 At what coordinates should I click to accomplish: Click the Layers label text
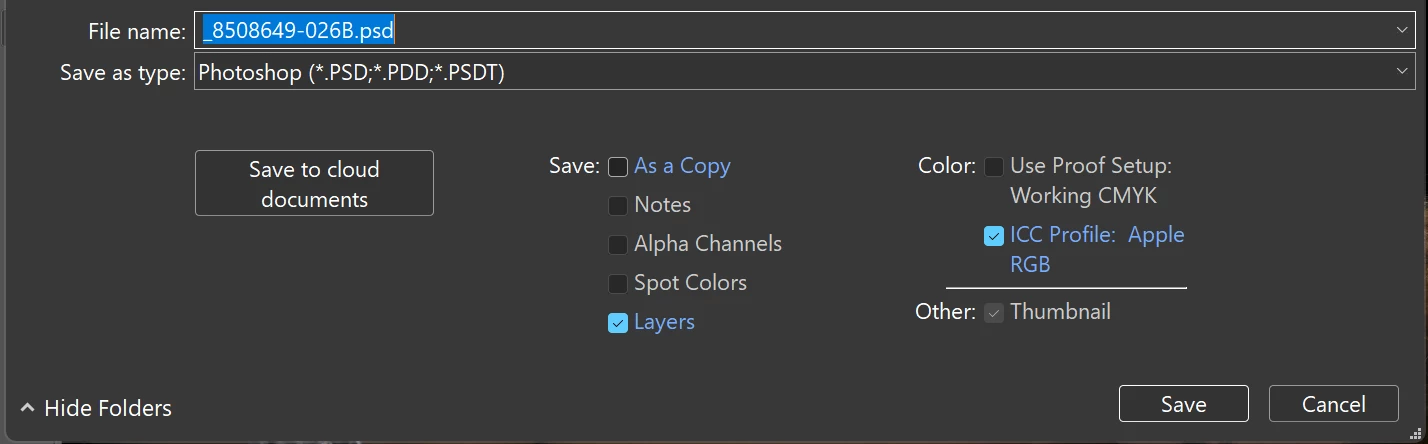[664, 322]
